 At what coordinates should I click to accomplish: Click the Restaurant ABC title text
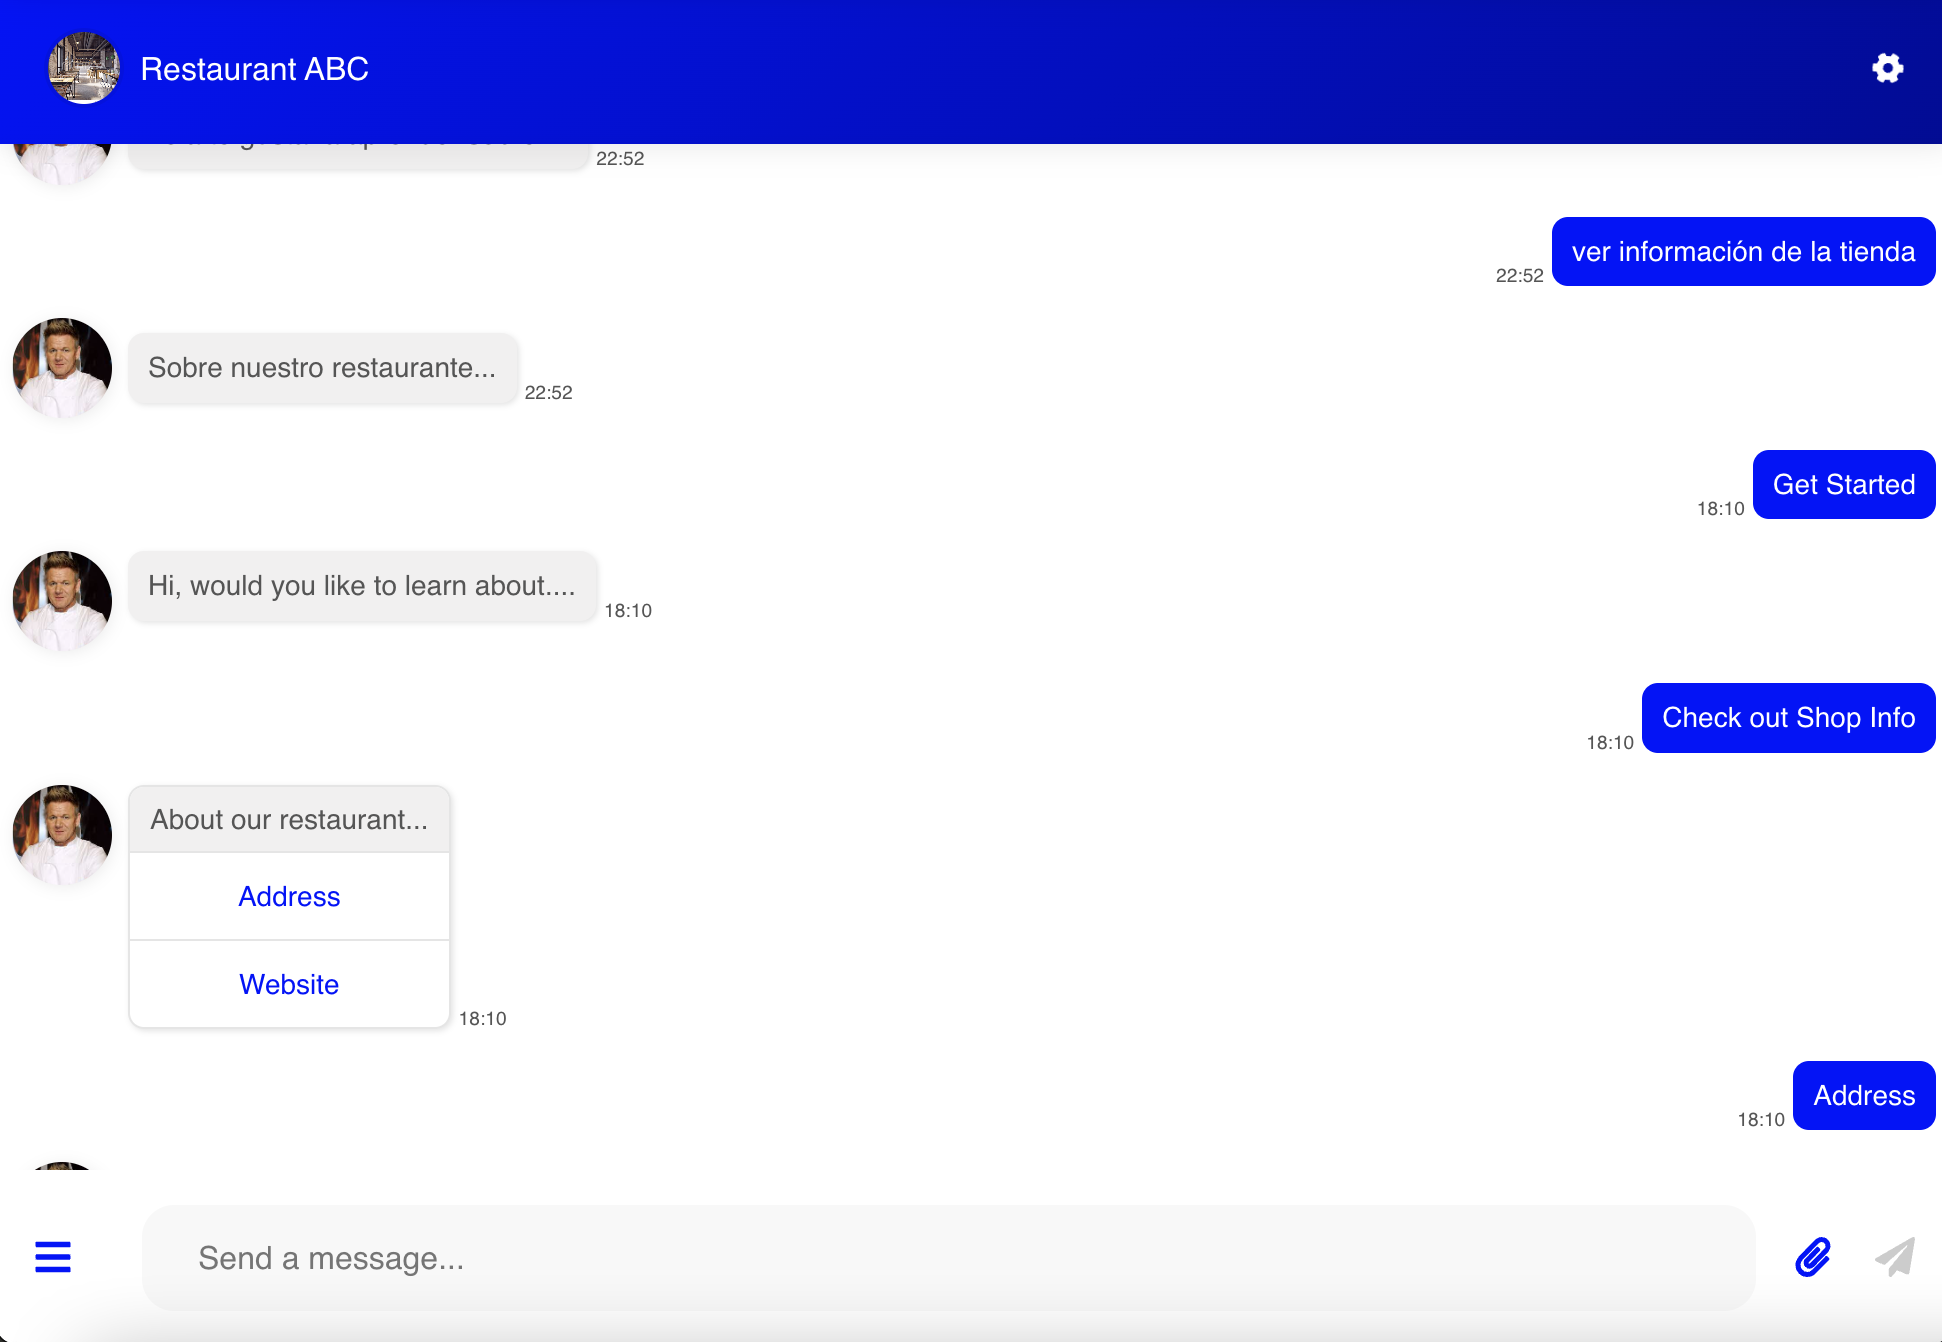(255, 68)
